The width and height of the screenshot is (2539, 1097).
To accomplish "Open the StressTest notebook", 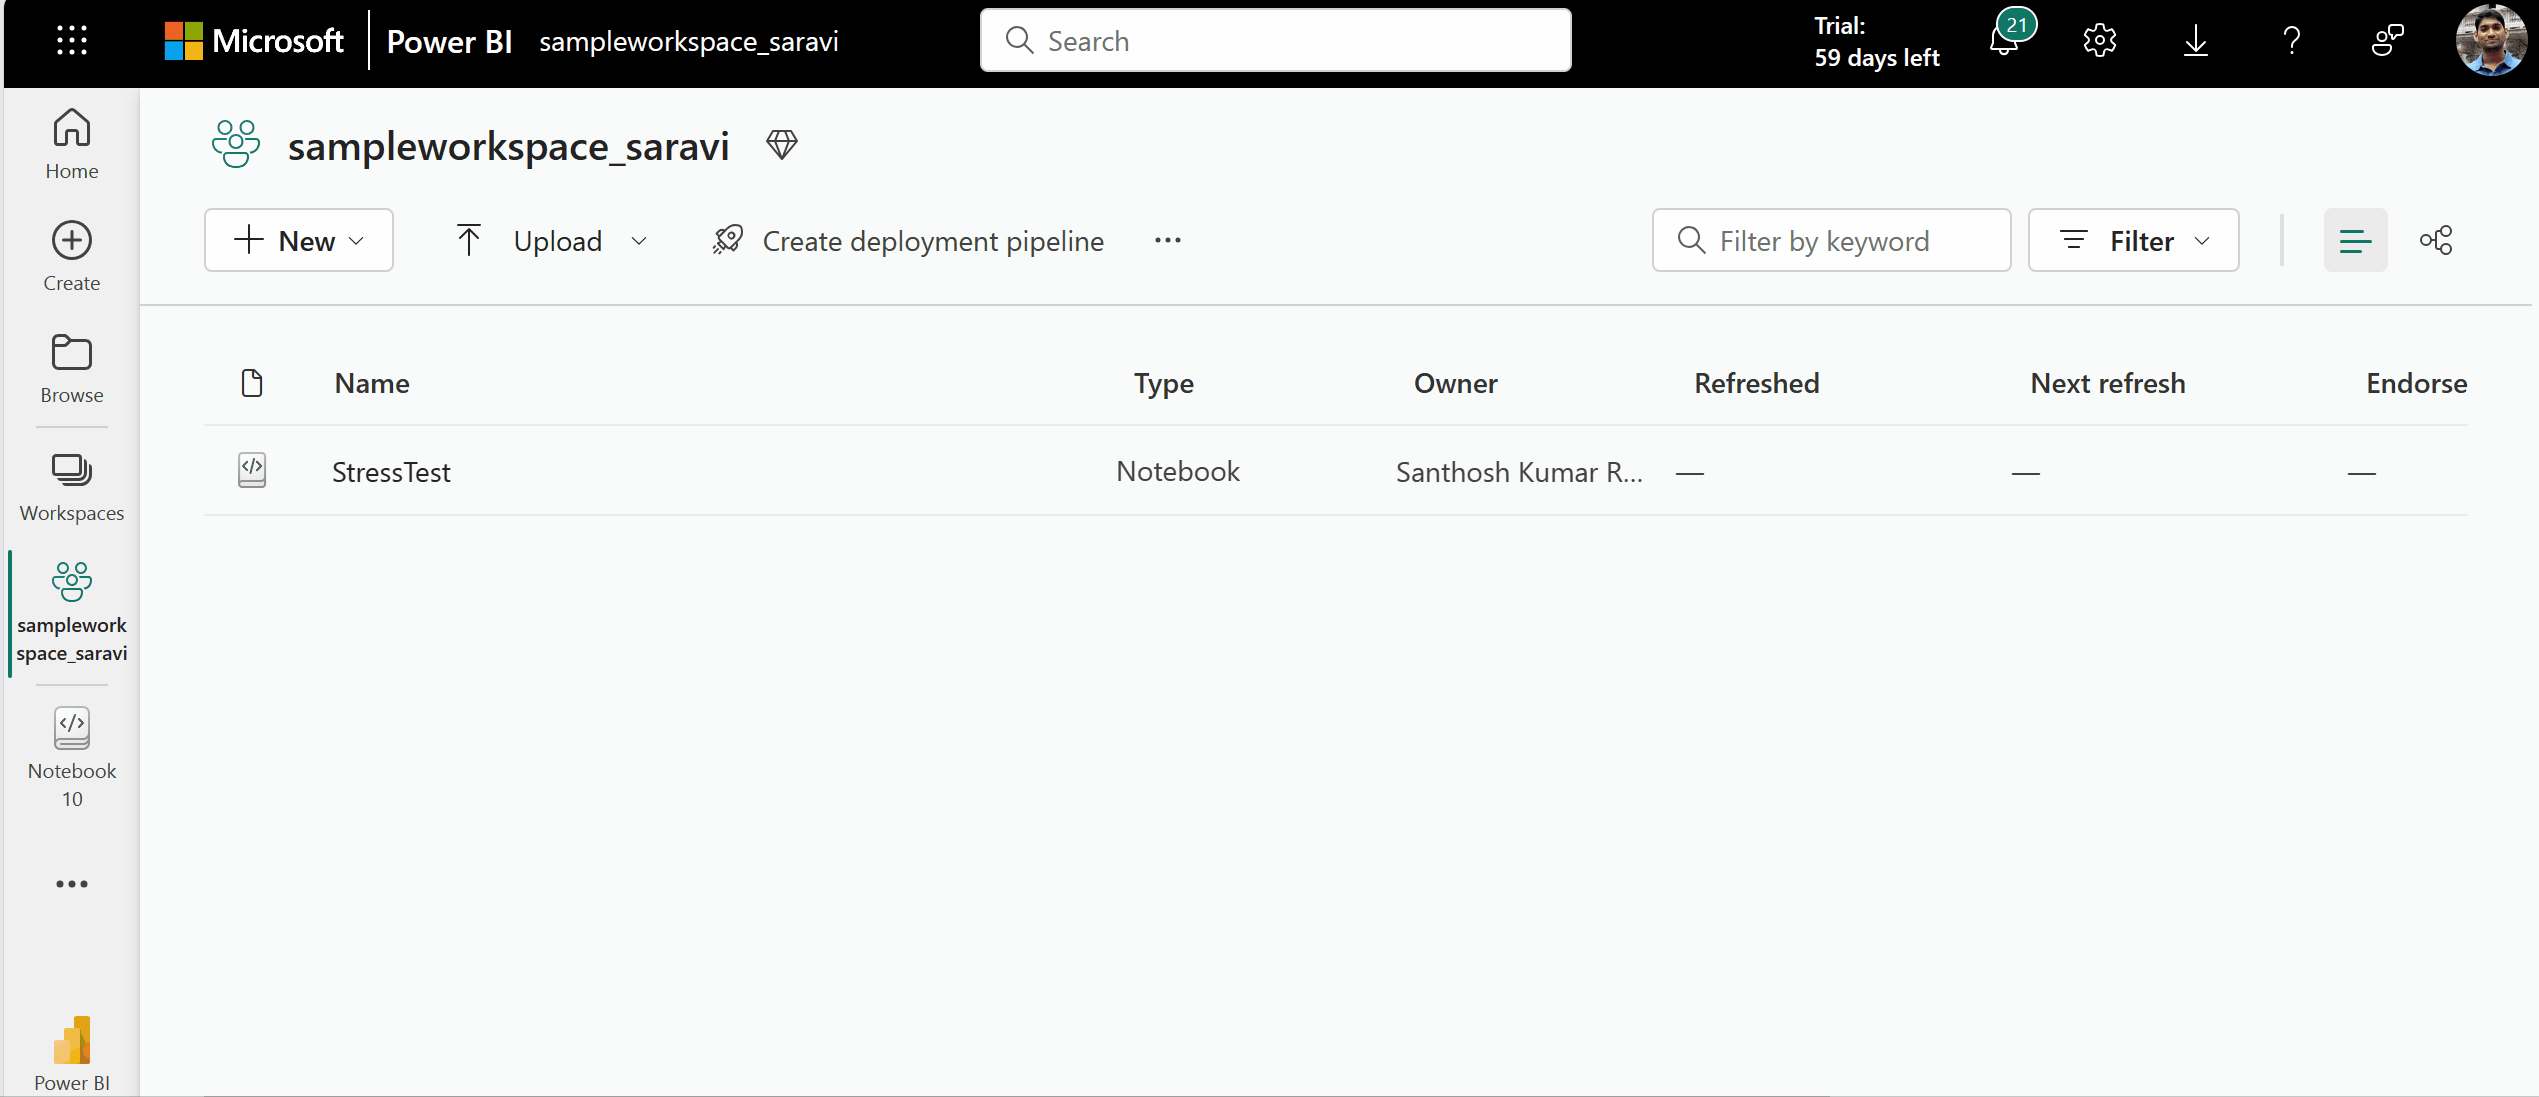I will pos(389,470).
